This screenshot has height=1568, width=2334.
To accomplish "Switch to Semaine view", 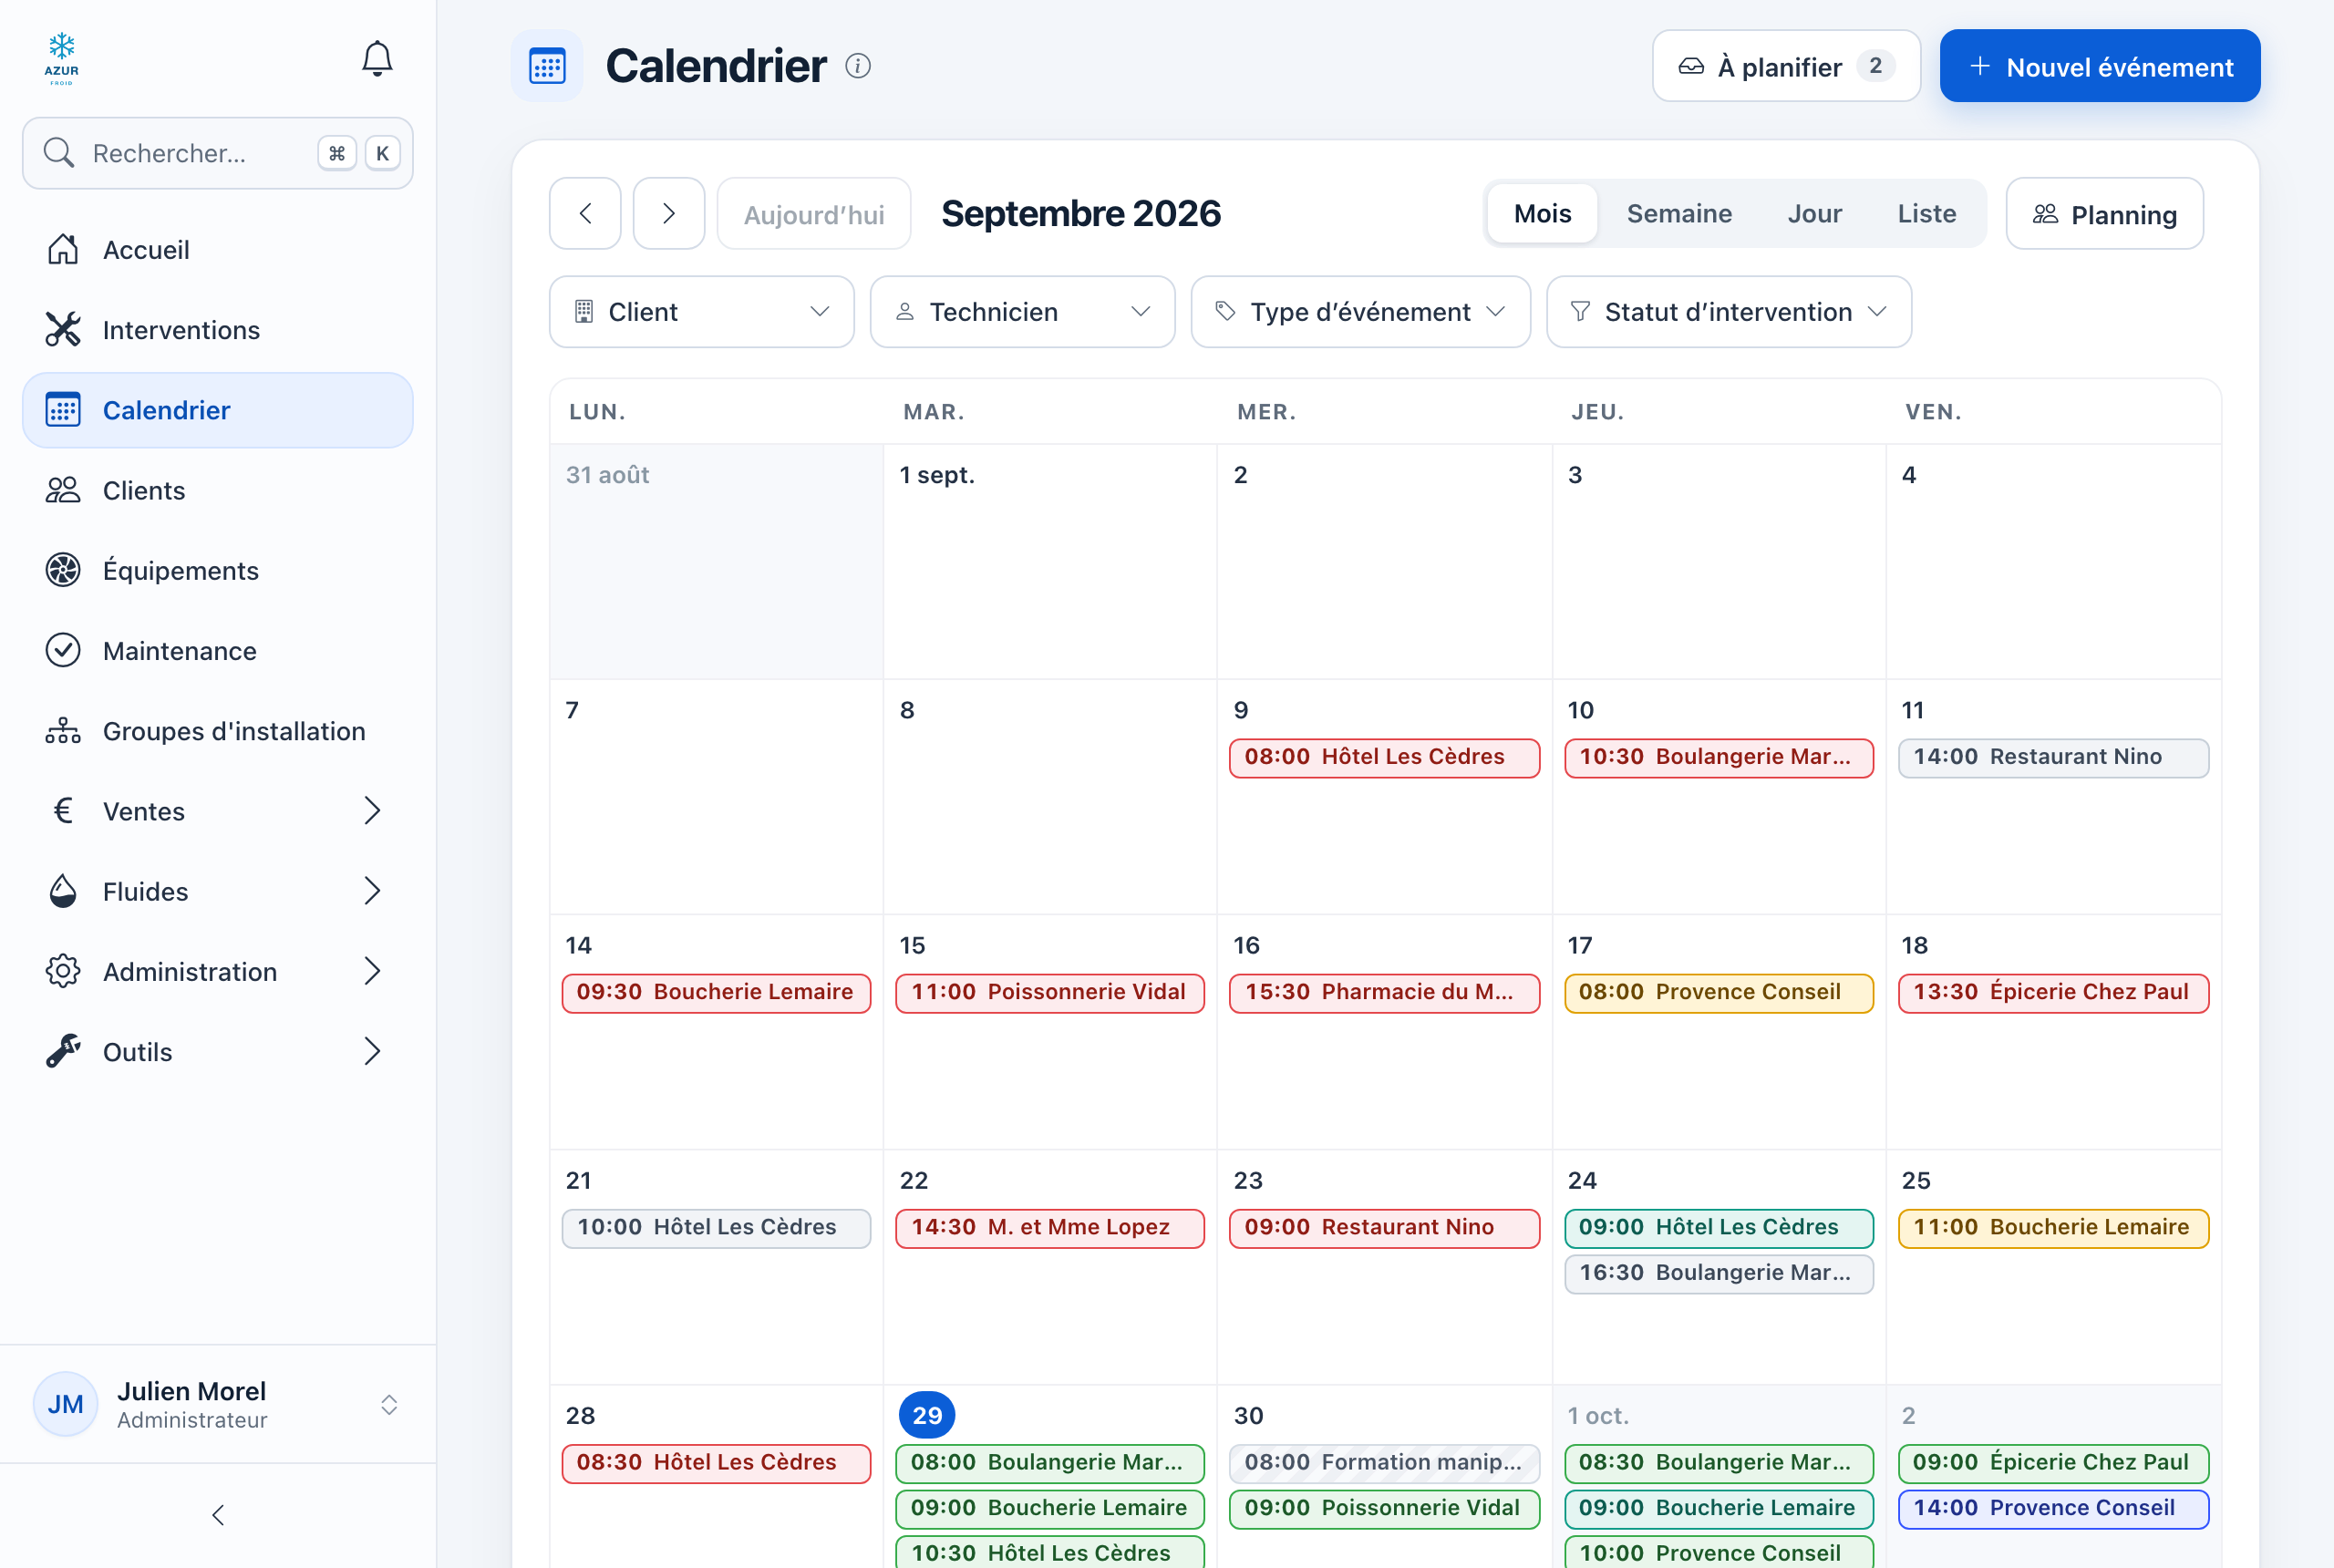I will click(x=1679, y=213).
